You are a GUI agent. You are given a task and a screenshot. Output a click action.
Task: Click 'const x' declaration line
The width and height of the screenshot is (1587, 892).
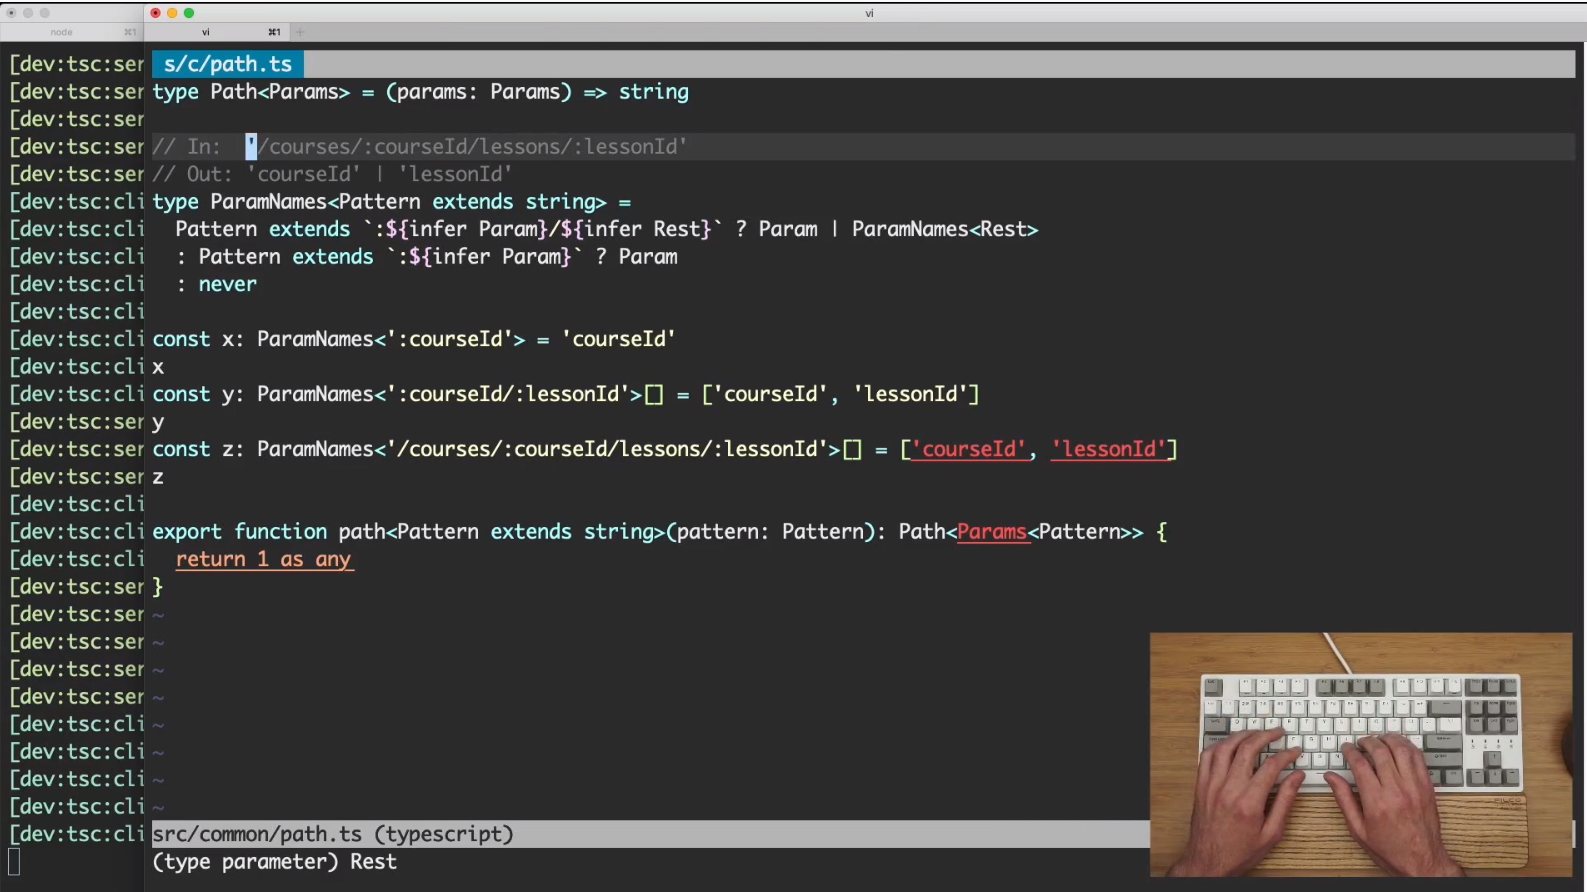click(x=414, y=339)
